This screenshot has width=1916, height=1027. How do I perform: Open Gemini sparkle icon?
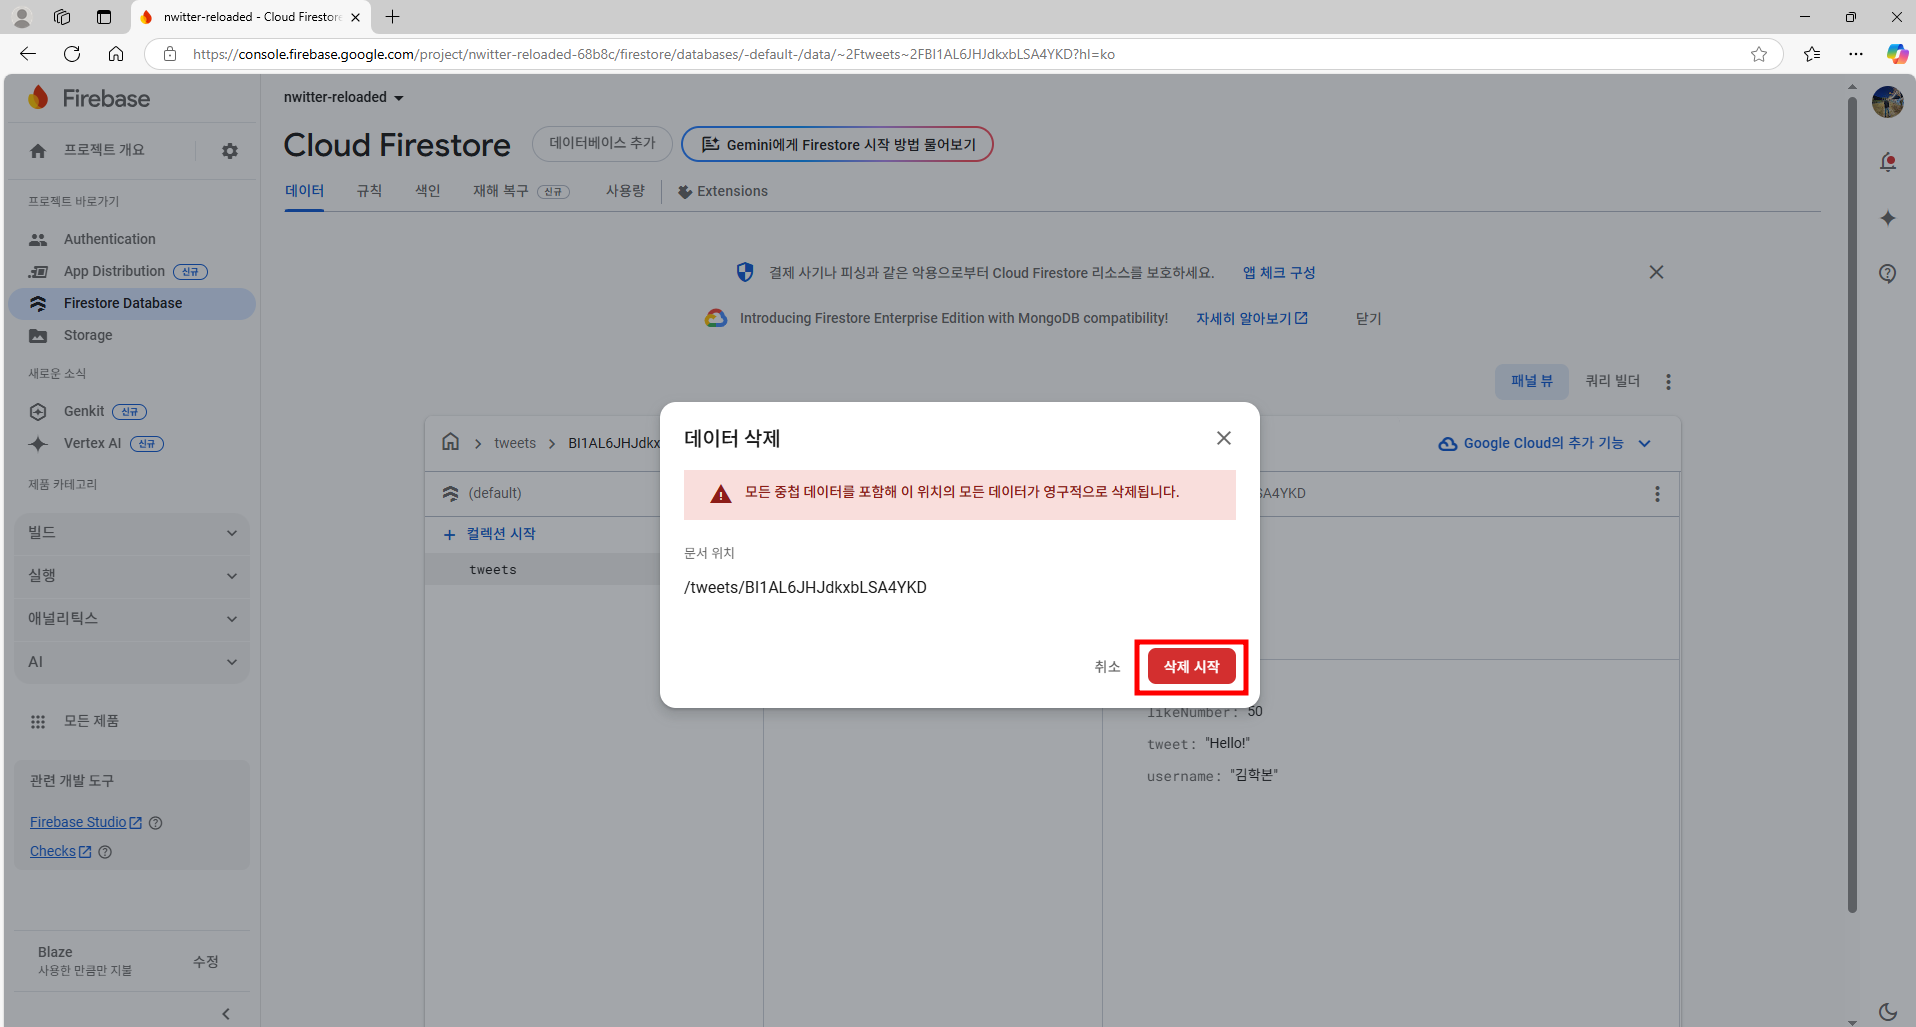click(x=1888, y=218)
